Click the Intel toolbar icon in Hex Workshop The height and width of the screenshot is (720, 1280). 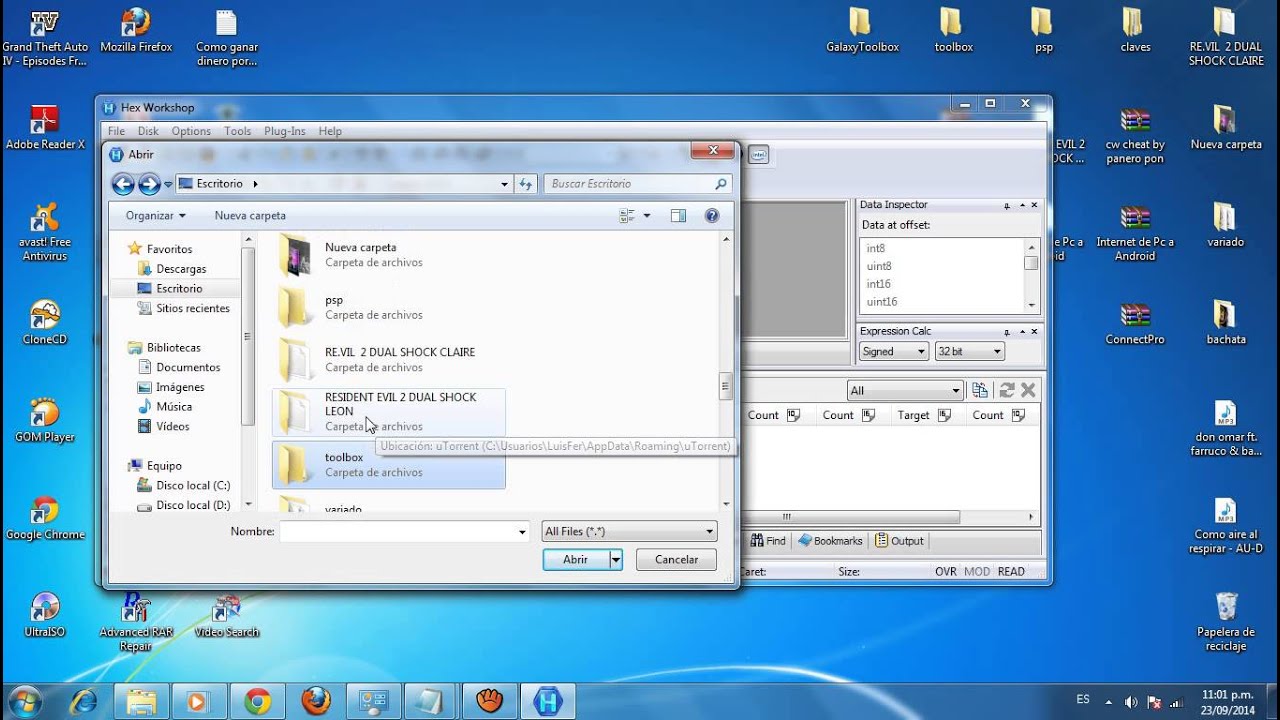[x=759, y=154]
